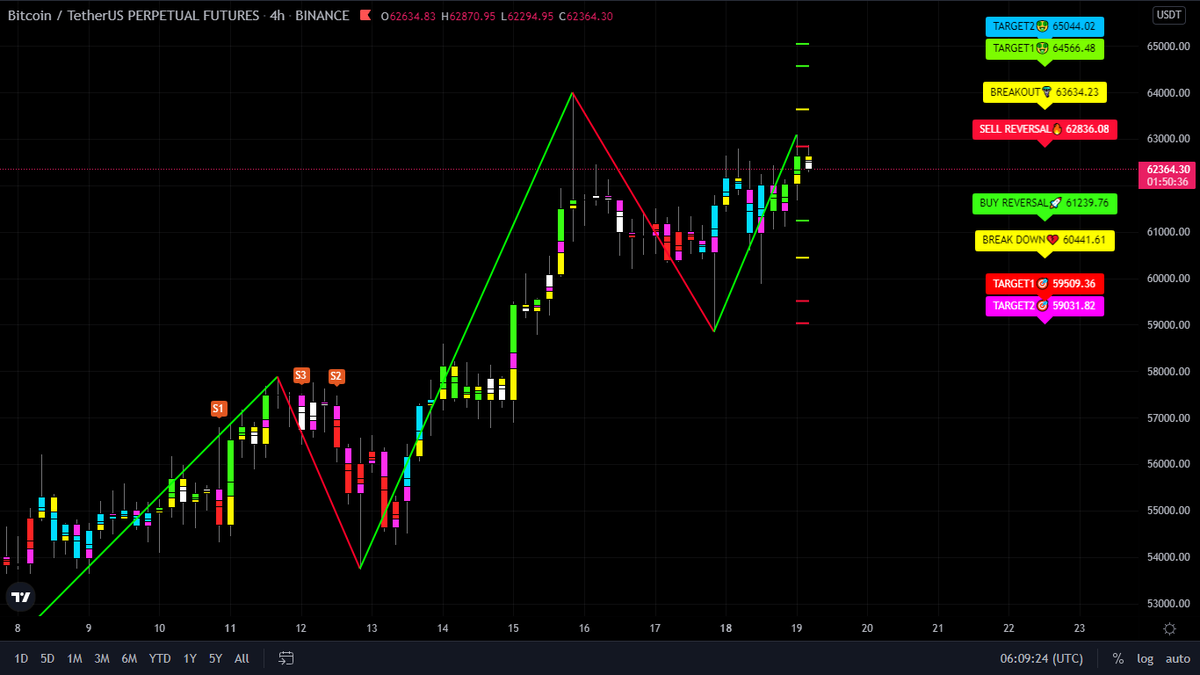This screenshot has height=675, width=1200.
Task: Click the SELL REVERSAL 62836.08 label
Action: 1045,129
